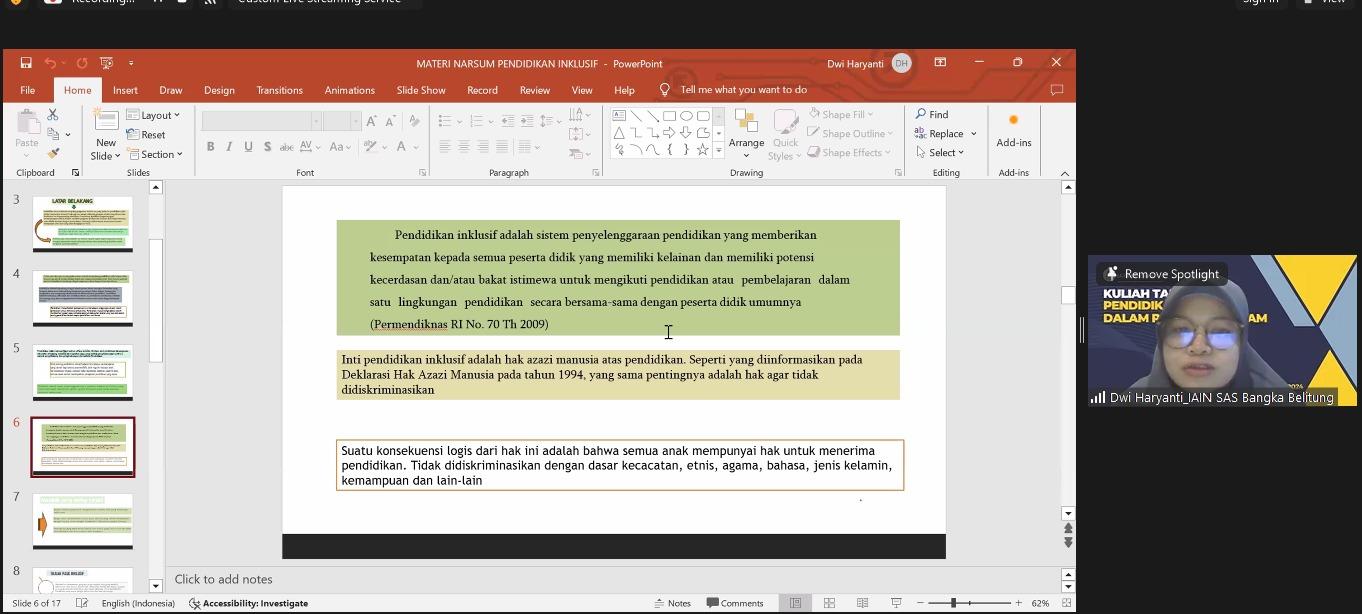Viewport: 1362px width, 614px height.
Task: Open the Arrange tool
Action: (x=746, y=134)
